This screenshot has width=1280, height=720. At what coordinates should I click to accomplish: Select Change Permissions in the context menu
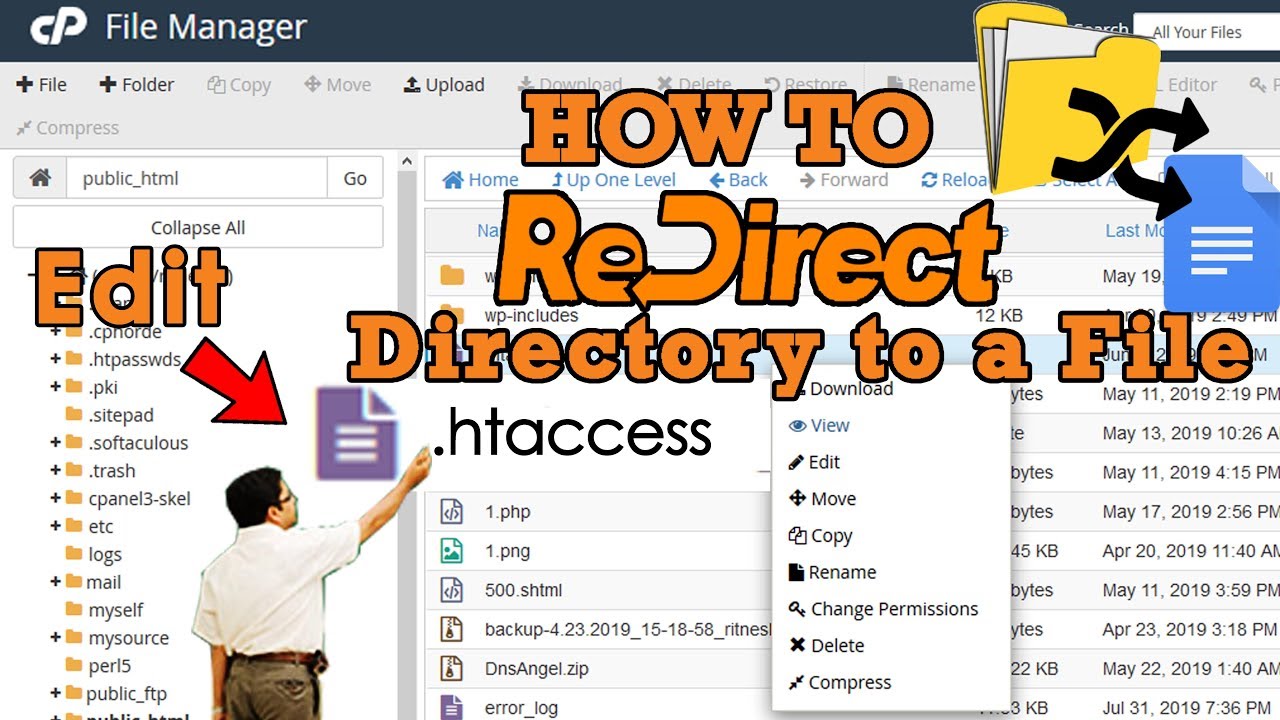tap(886, 609)
